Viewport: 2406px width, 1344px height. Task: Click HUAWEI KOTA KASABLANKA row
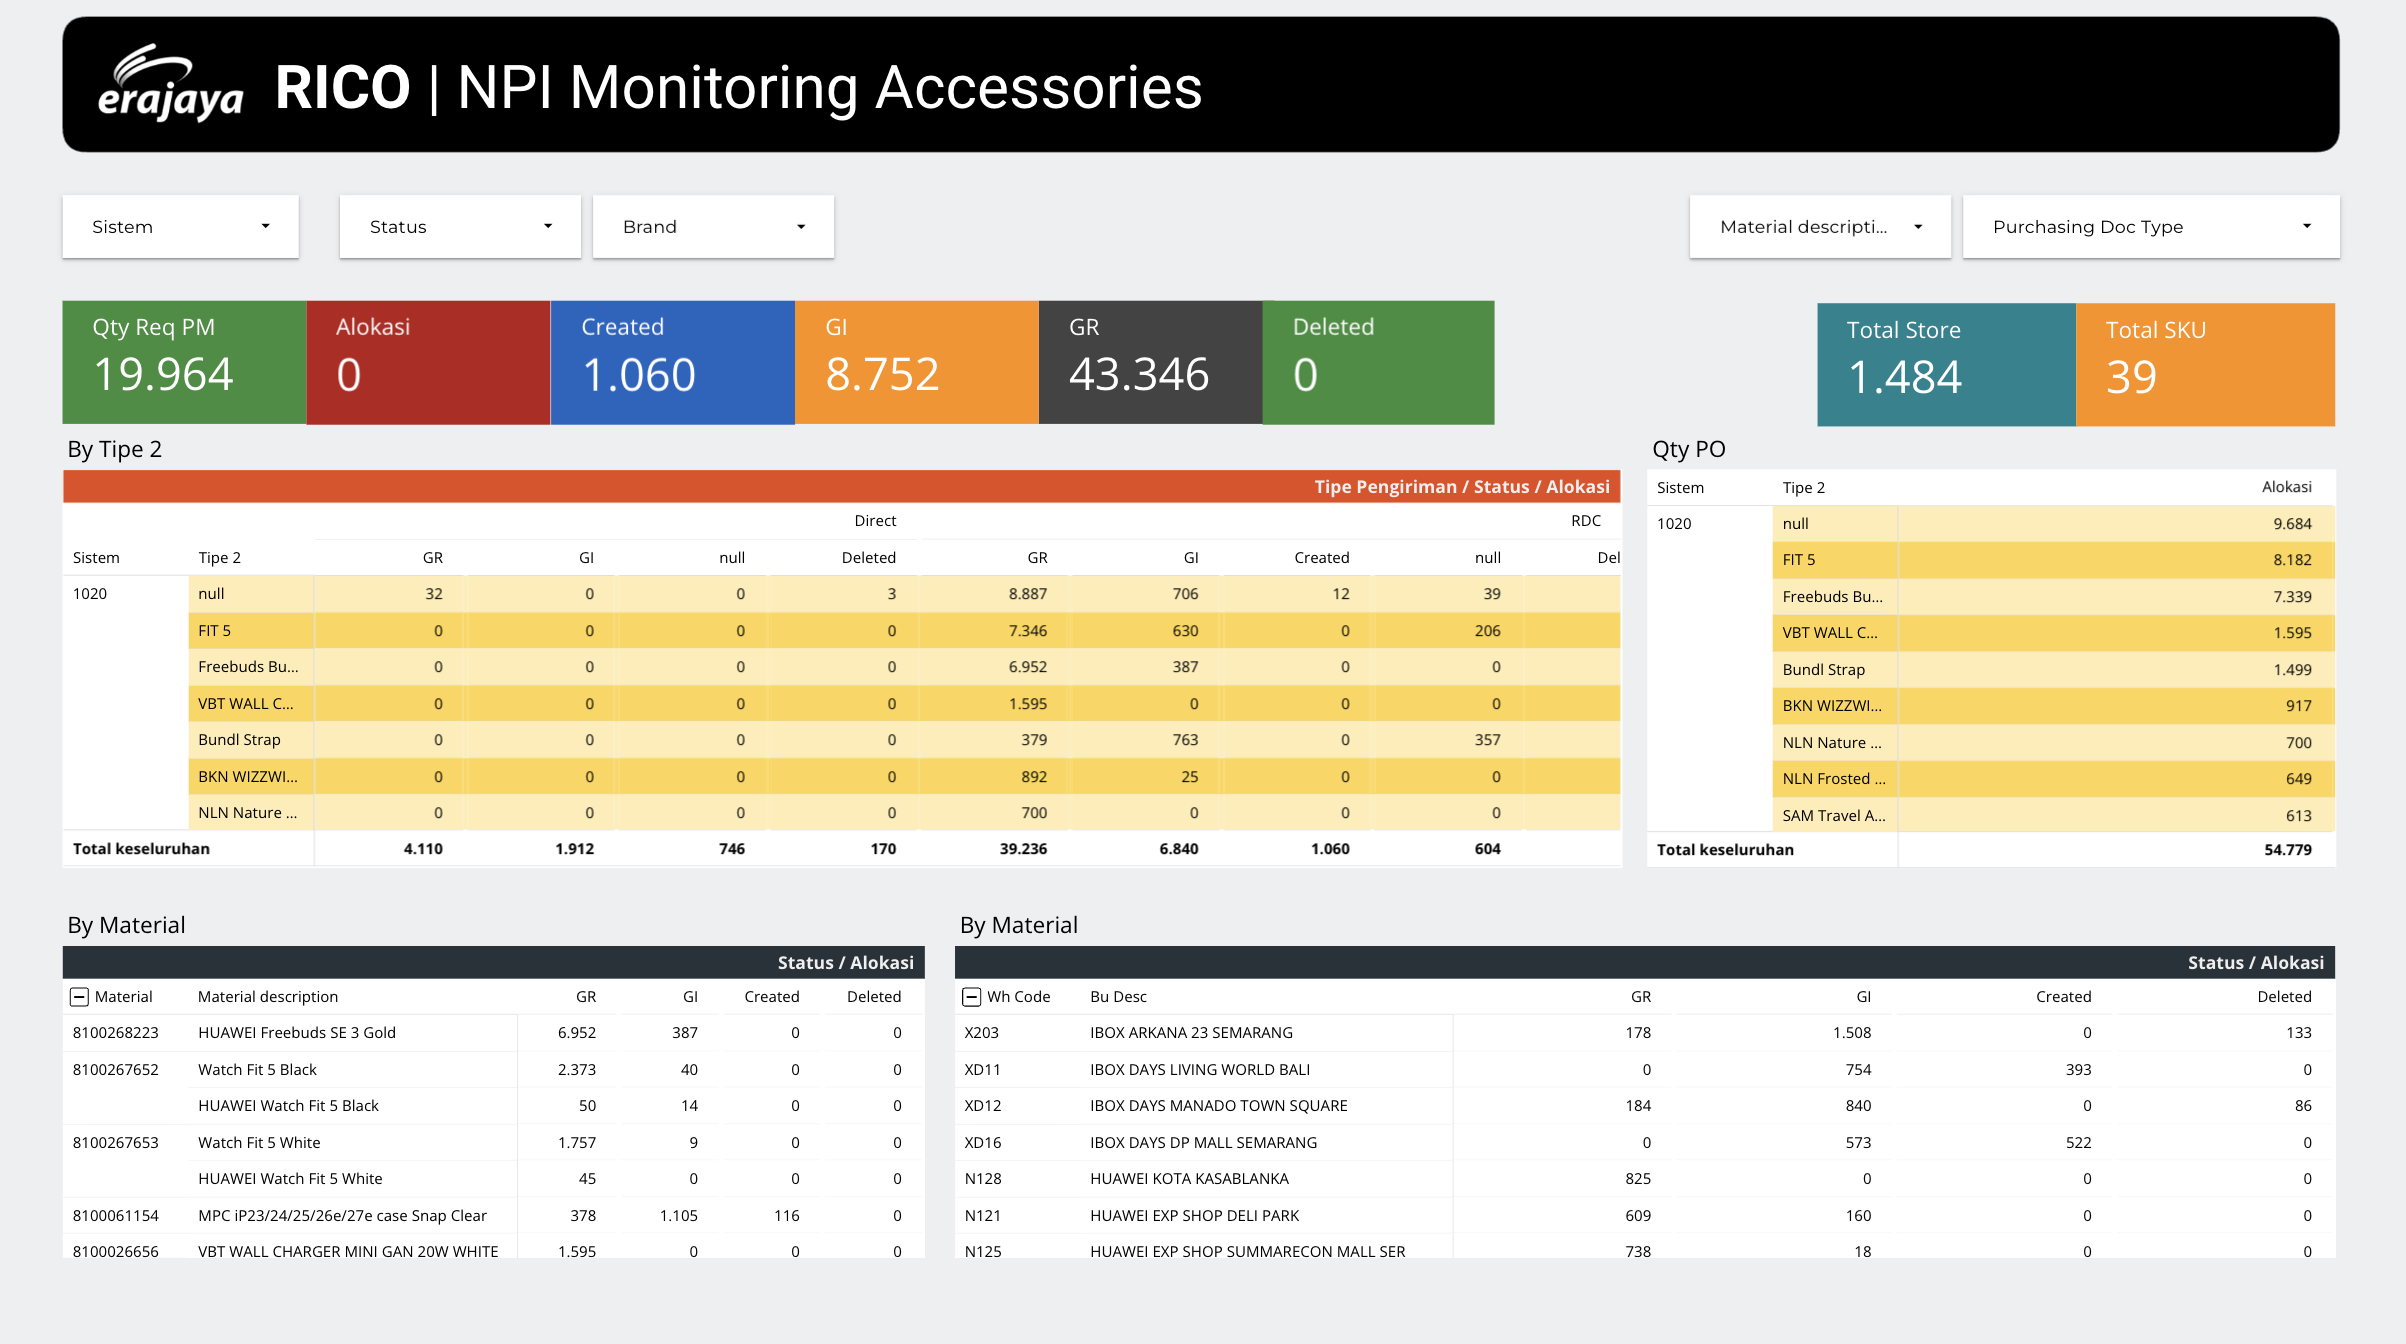point(1645,1179)
